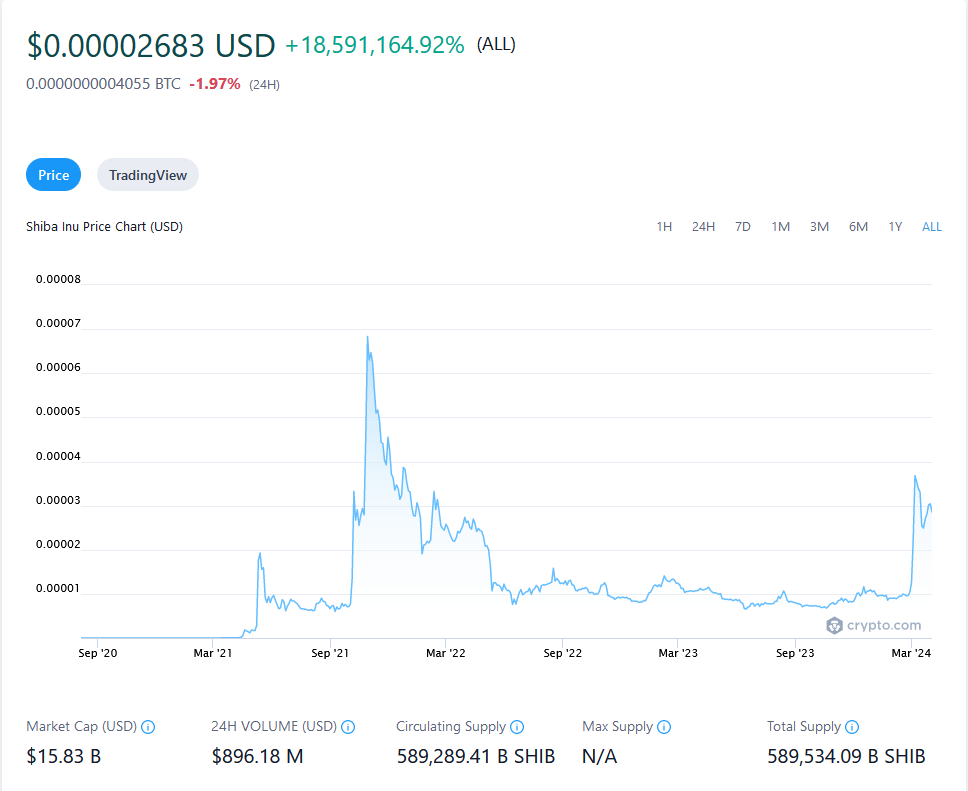Select the 1H time range
Screen dimensions: 968x791
coord(664,227)
